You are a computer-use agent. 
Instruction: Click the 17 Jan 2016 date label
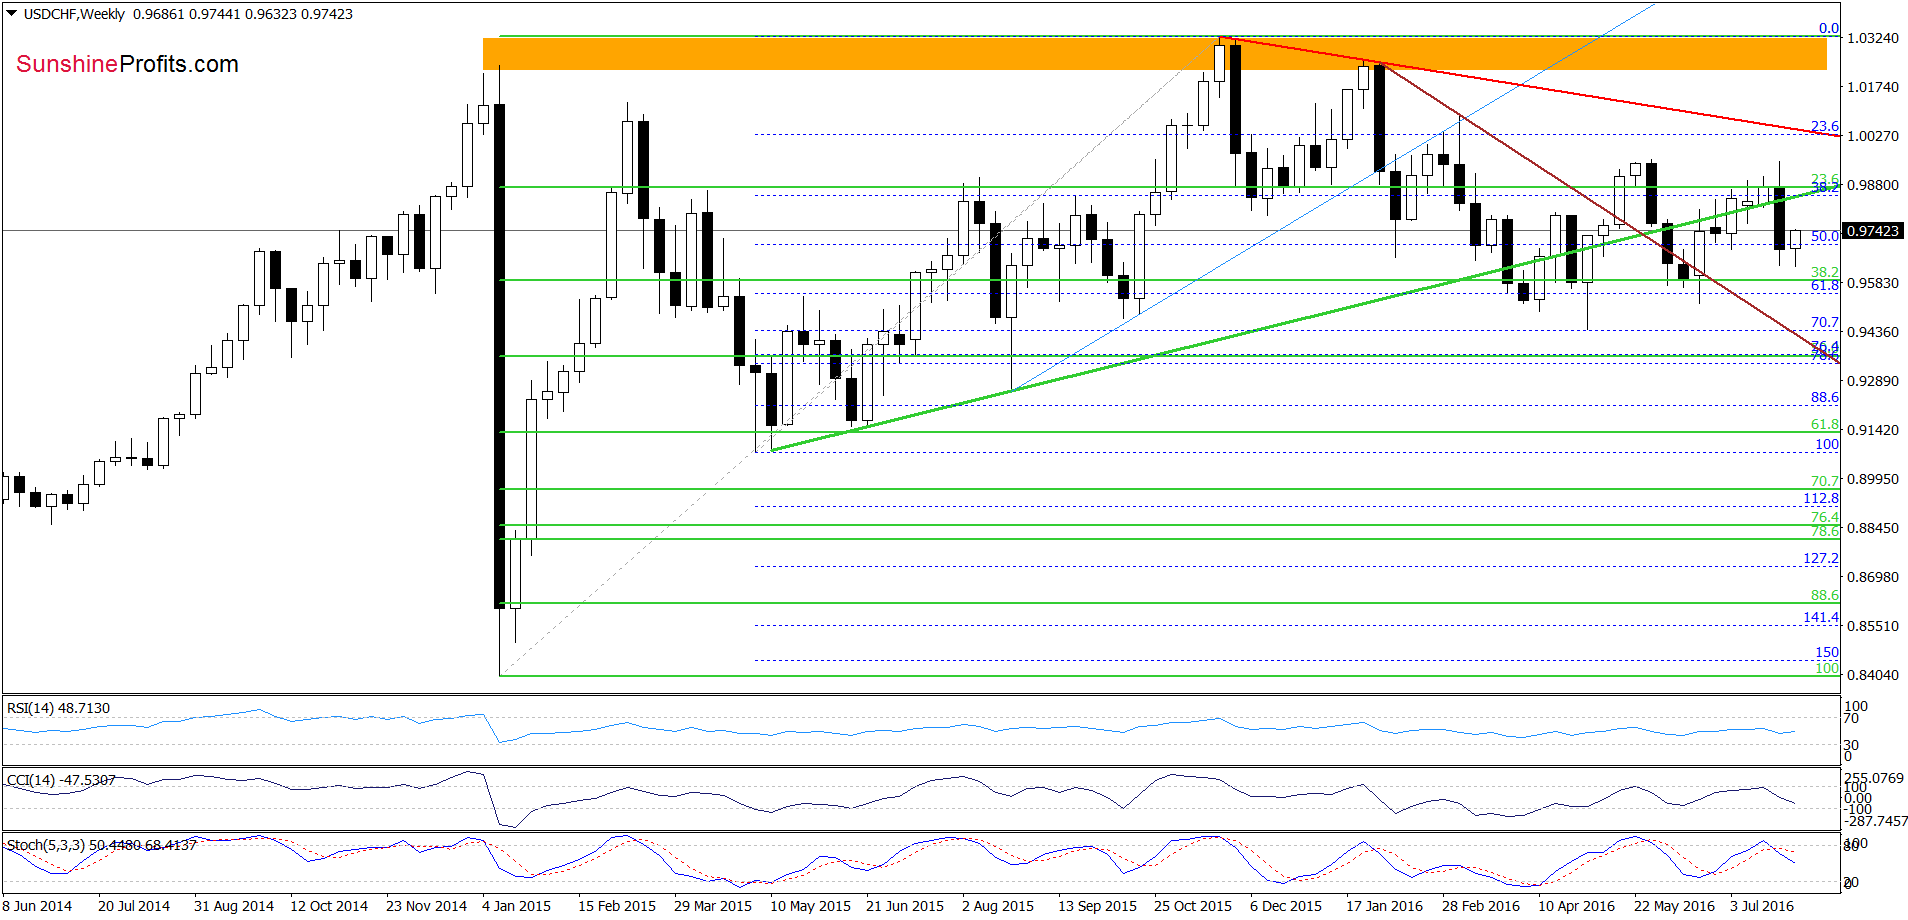(x=1384, y=906)
